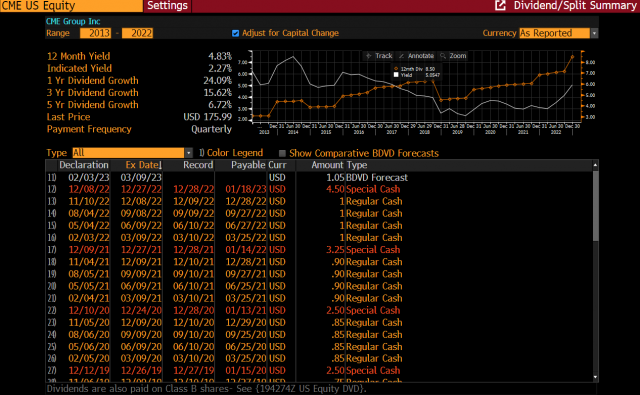Image resolution: width=640 pixels, height=395 pixels.
Task: Click 3 Yr Dividend Growth value 15.62%
Action: pos(218,93)
